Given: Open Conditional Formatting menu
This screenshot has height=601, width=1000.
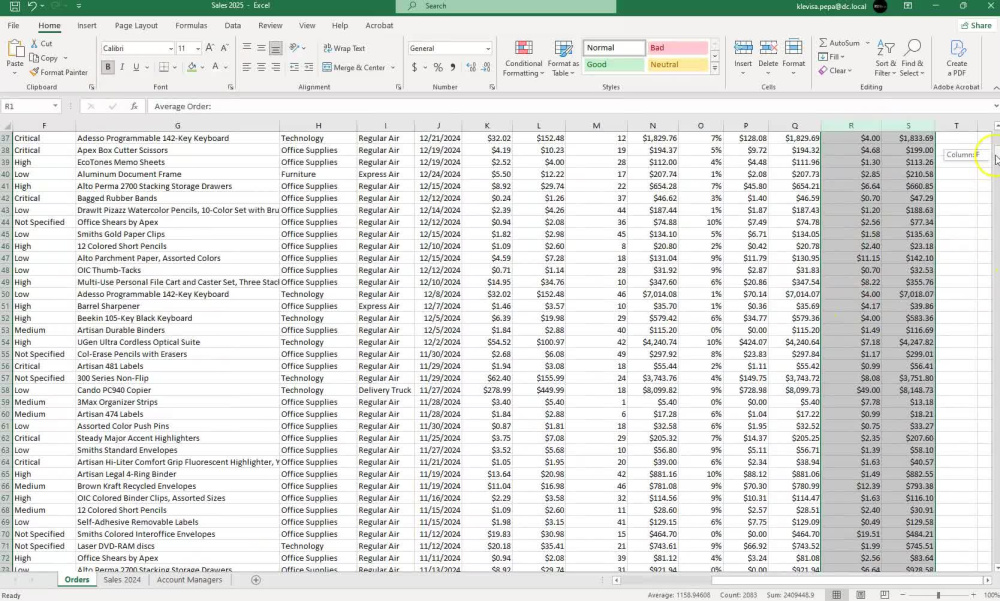Looking at the screenshot, I should pos(524,58).
